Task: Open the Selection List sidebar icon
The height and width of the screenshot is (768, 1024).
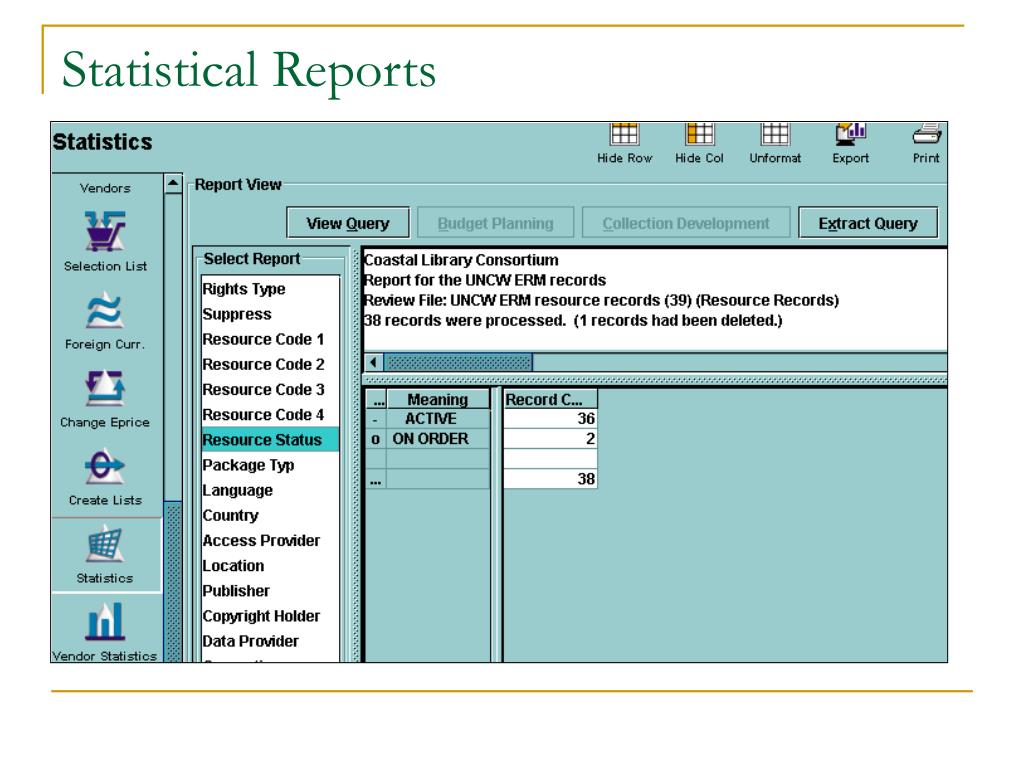Action: 104,231
